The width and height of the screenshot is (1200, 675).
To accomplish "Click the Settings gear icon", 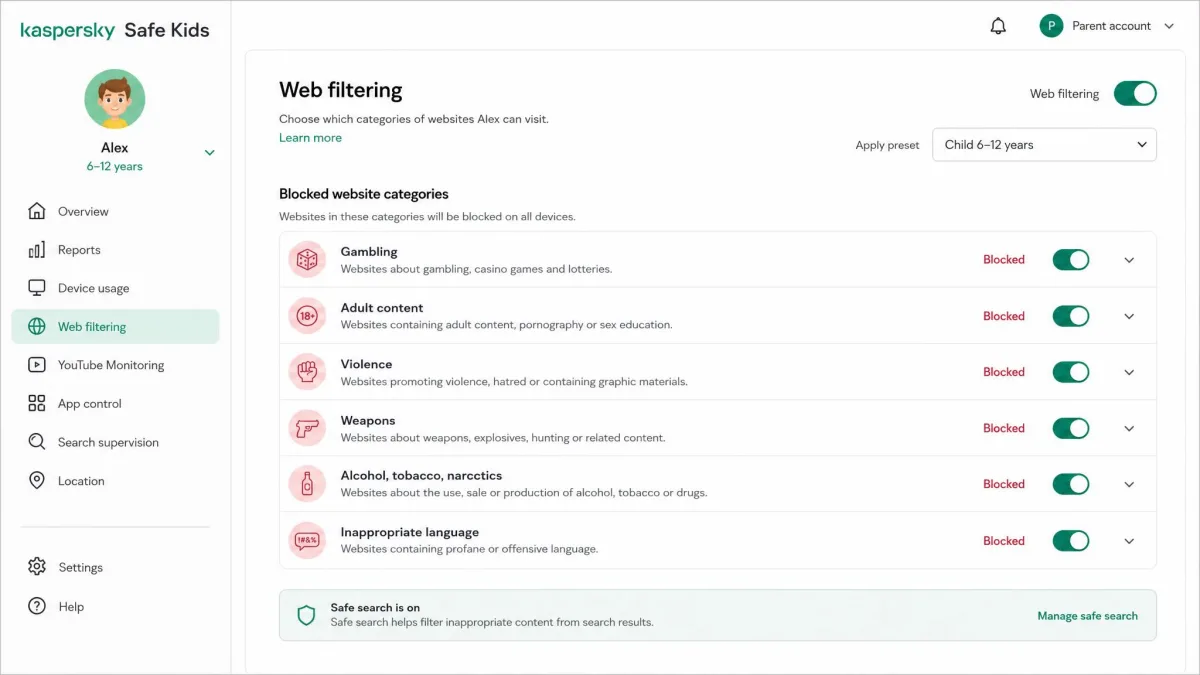I will click(x=37, y=567).
